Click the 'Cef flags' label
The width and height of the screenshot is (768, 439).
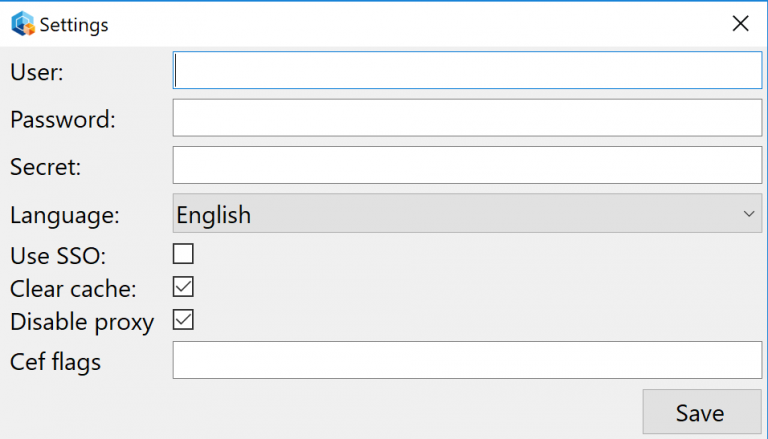(x=55, y=362)
